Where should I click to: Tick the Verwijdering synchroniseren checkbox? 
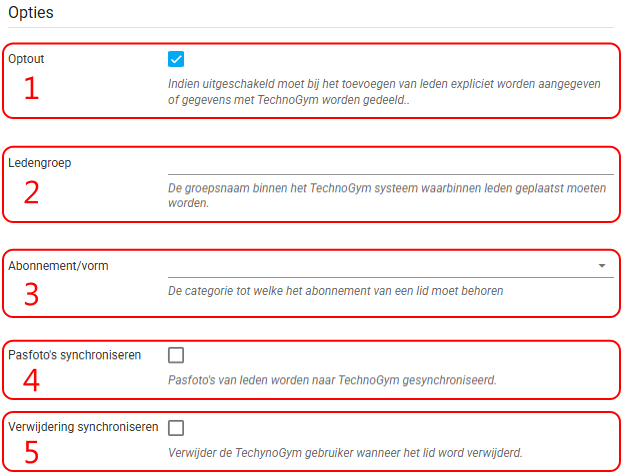tap(176, 428)
